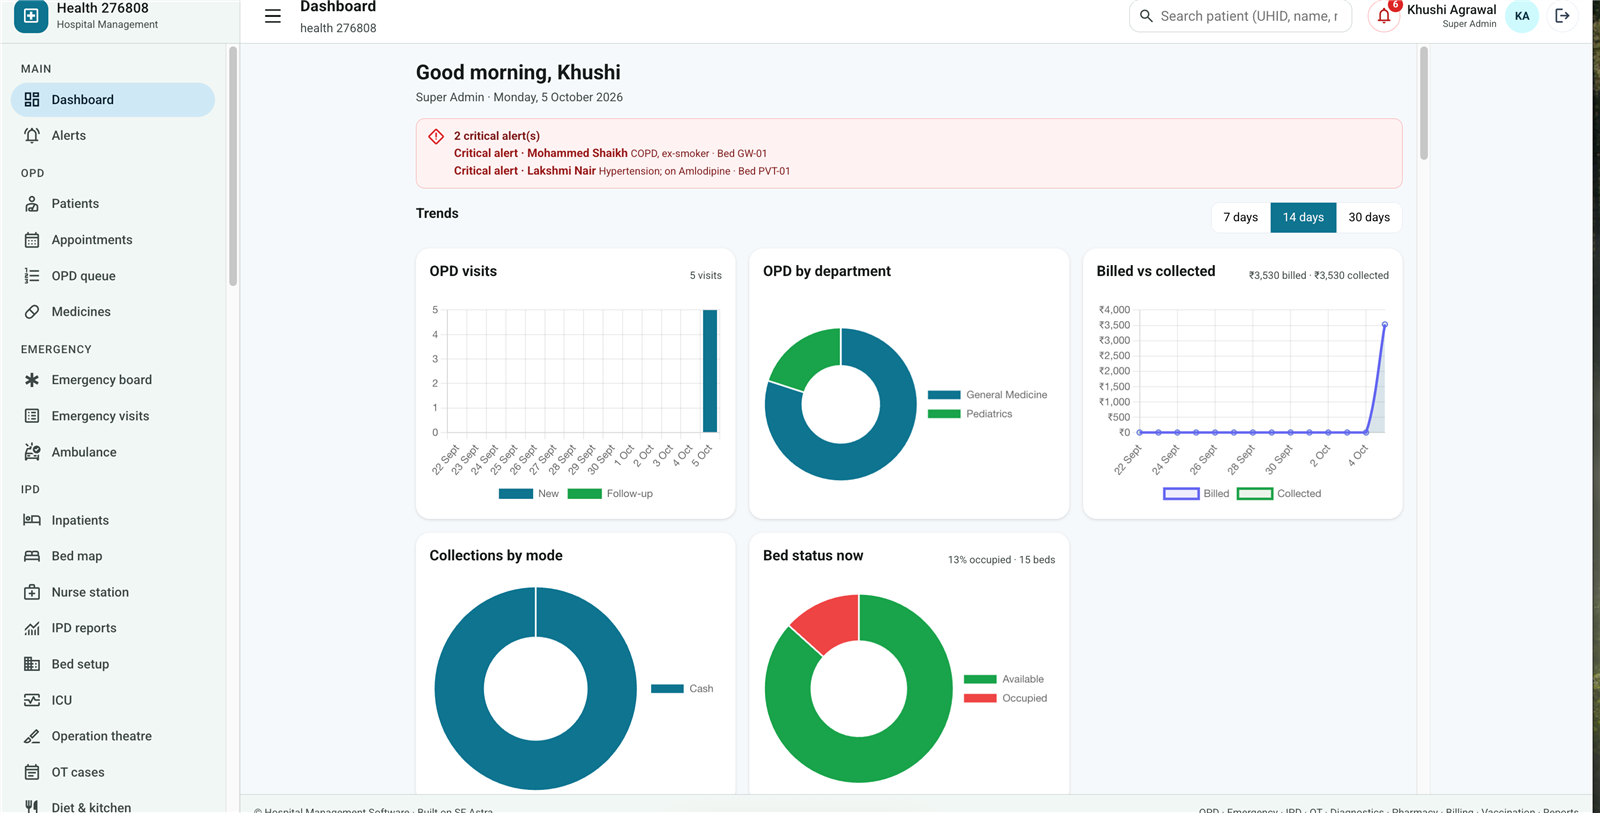This screenshot has height=813, width=1600.
Task: Click the Emergency board asterisk icon
Action: [x=32, y=380]
